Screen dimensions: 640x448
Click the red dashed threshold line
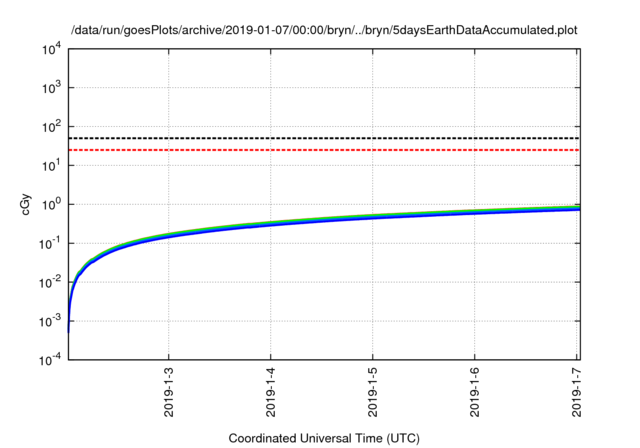(x=324, y=150)
